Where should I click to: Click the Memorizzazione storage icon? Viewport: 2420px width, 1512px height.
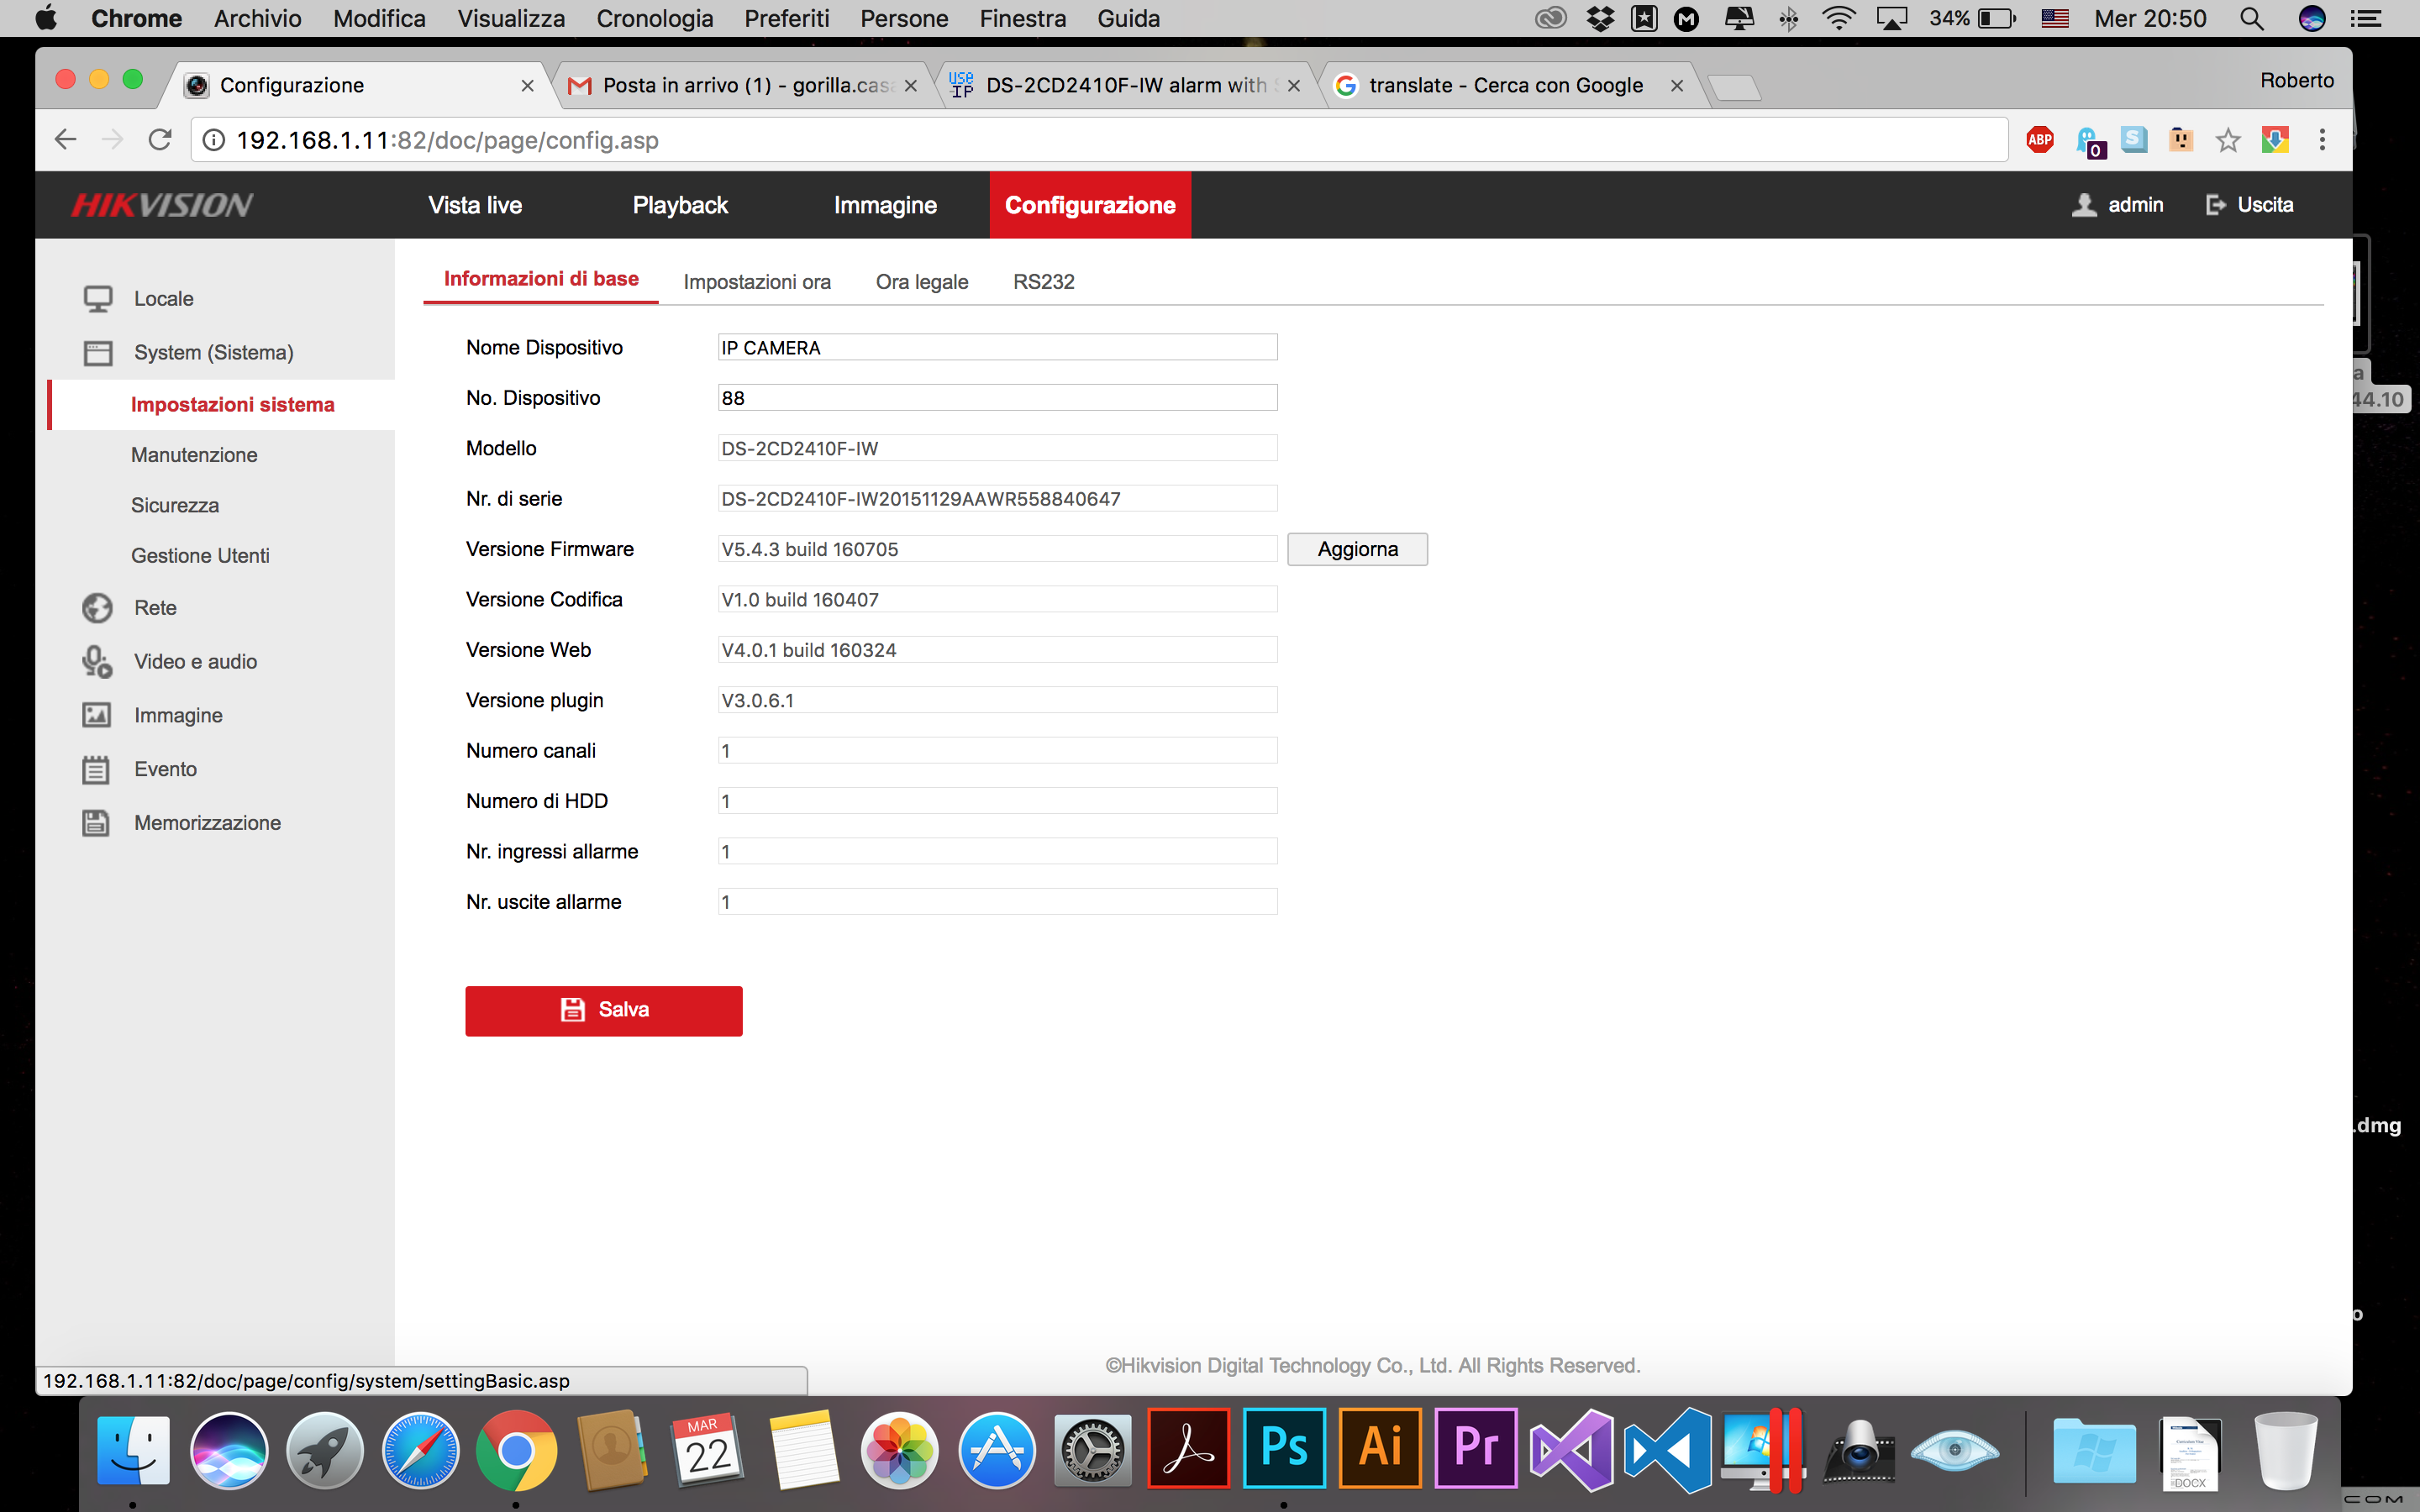96,823
